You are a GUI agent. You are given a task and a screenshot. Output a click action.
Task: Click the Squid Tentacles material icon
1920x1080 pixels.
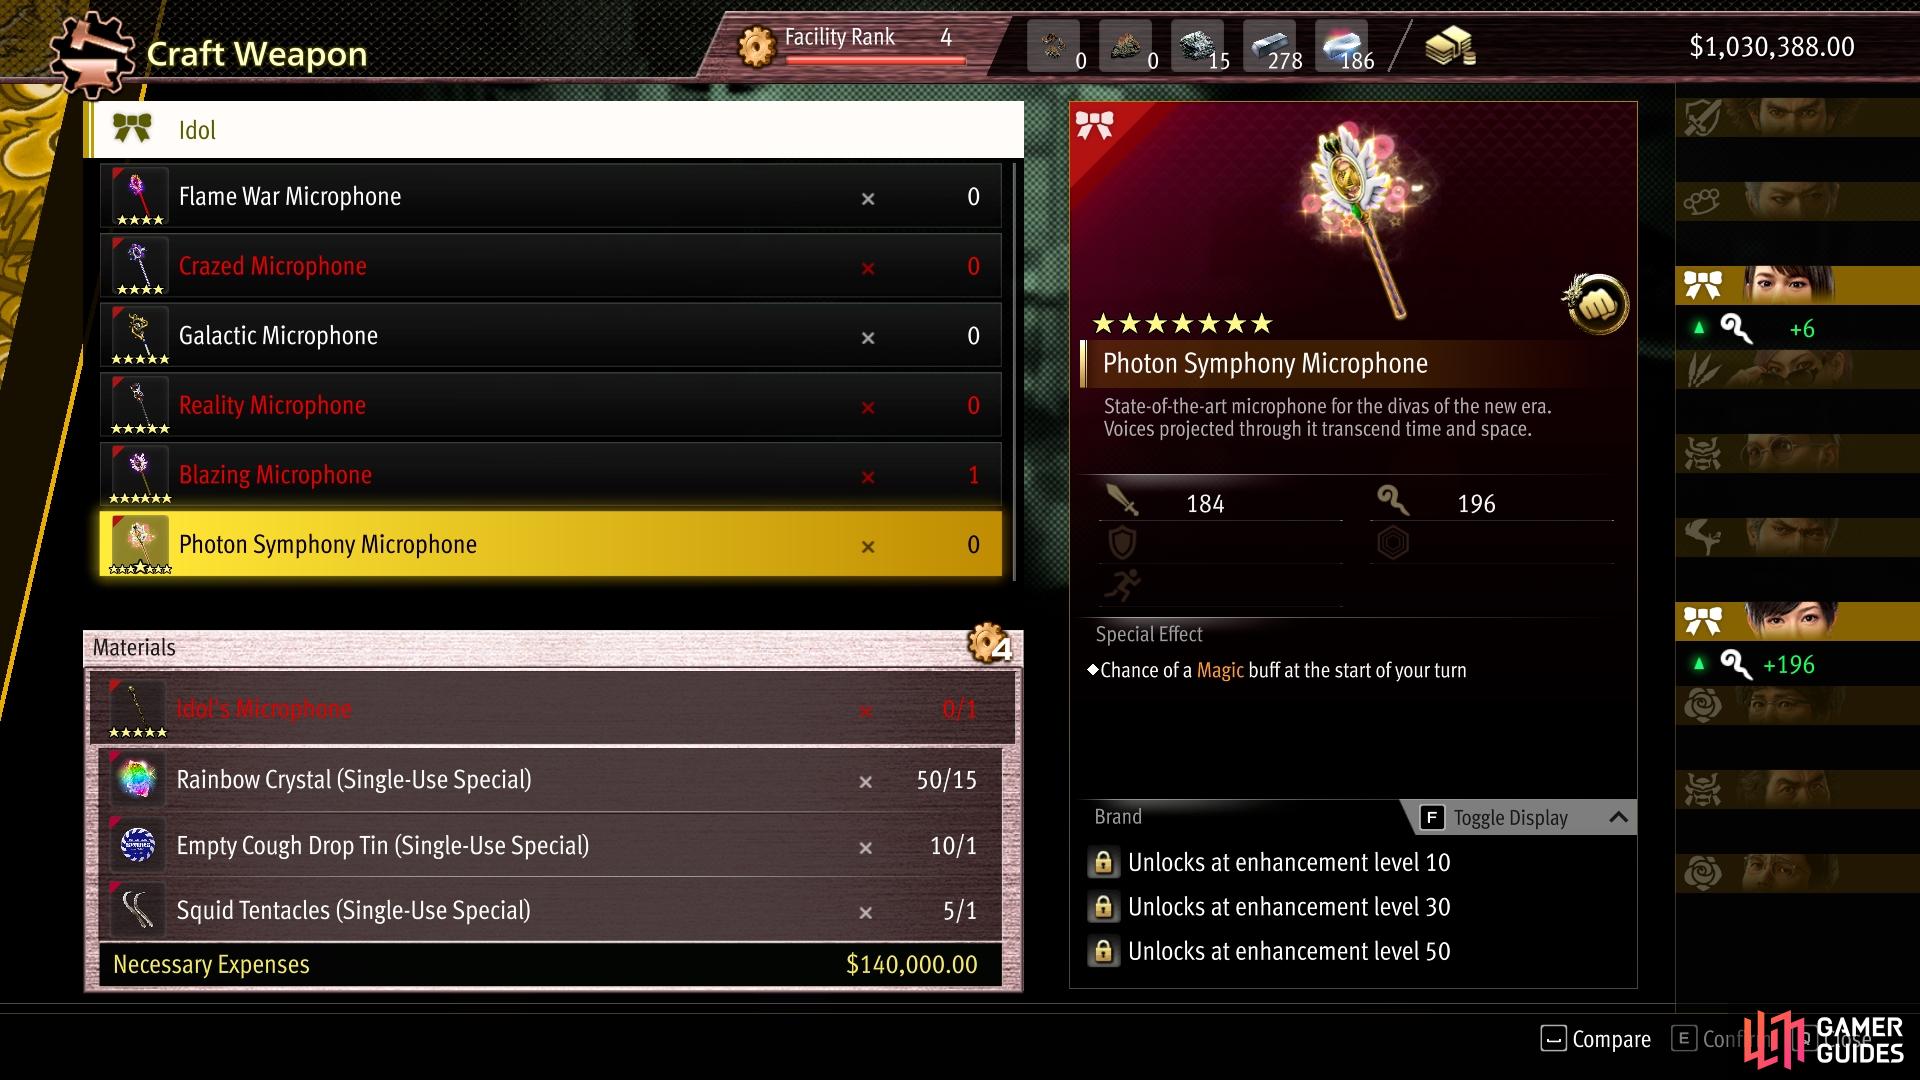coord(137,911)
